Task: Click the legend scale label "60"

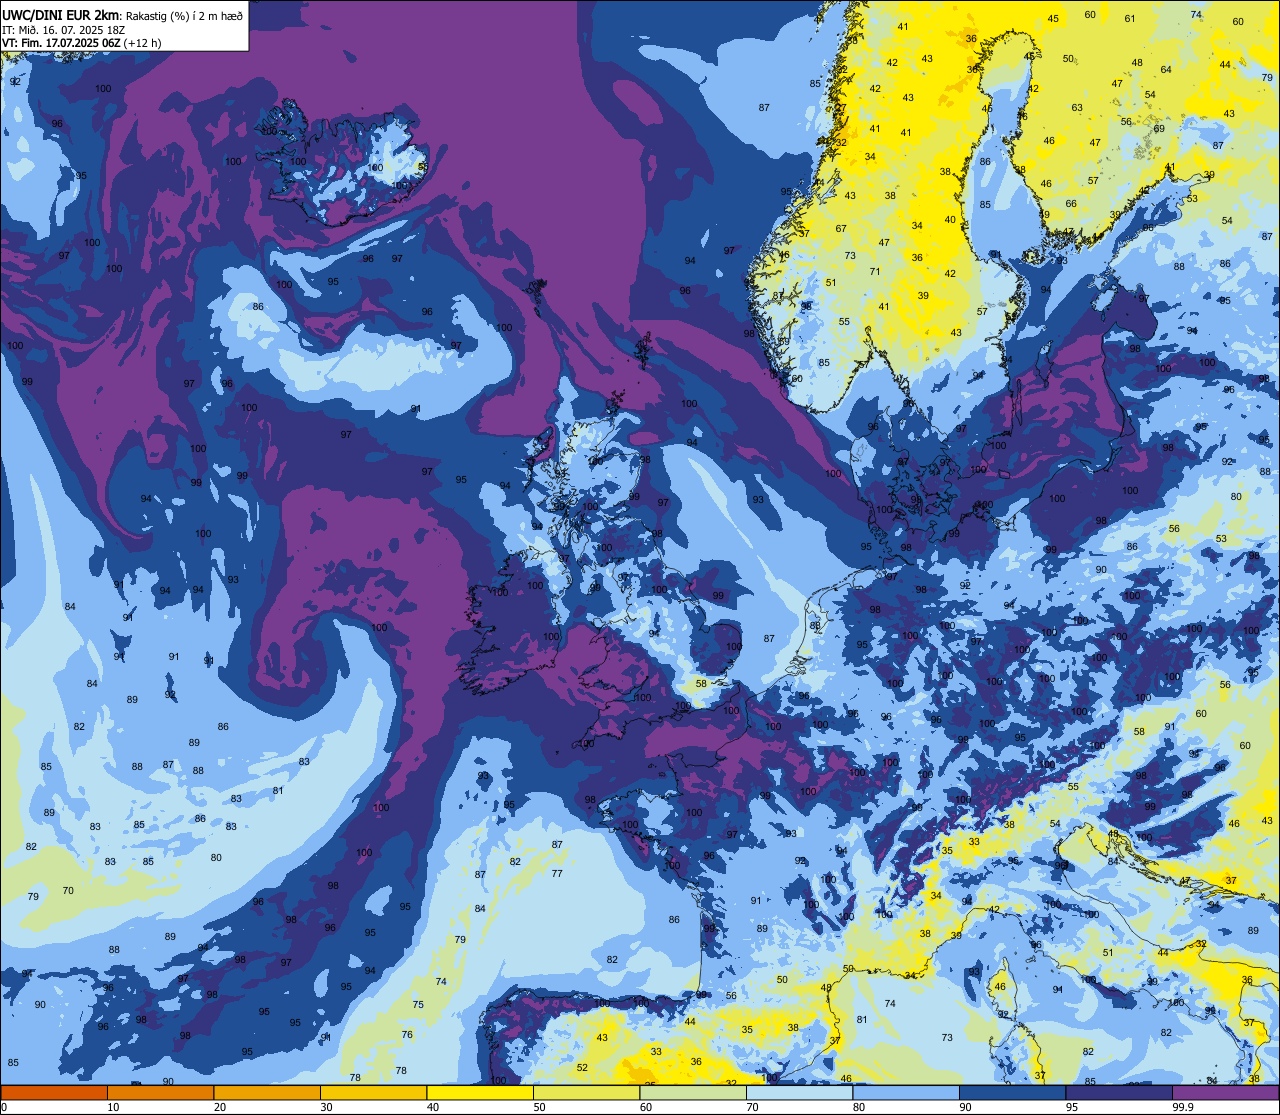Action: (x=645, y=1107)
